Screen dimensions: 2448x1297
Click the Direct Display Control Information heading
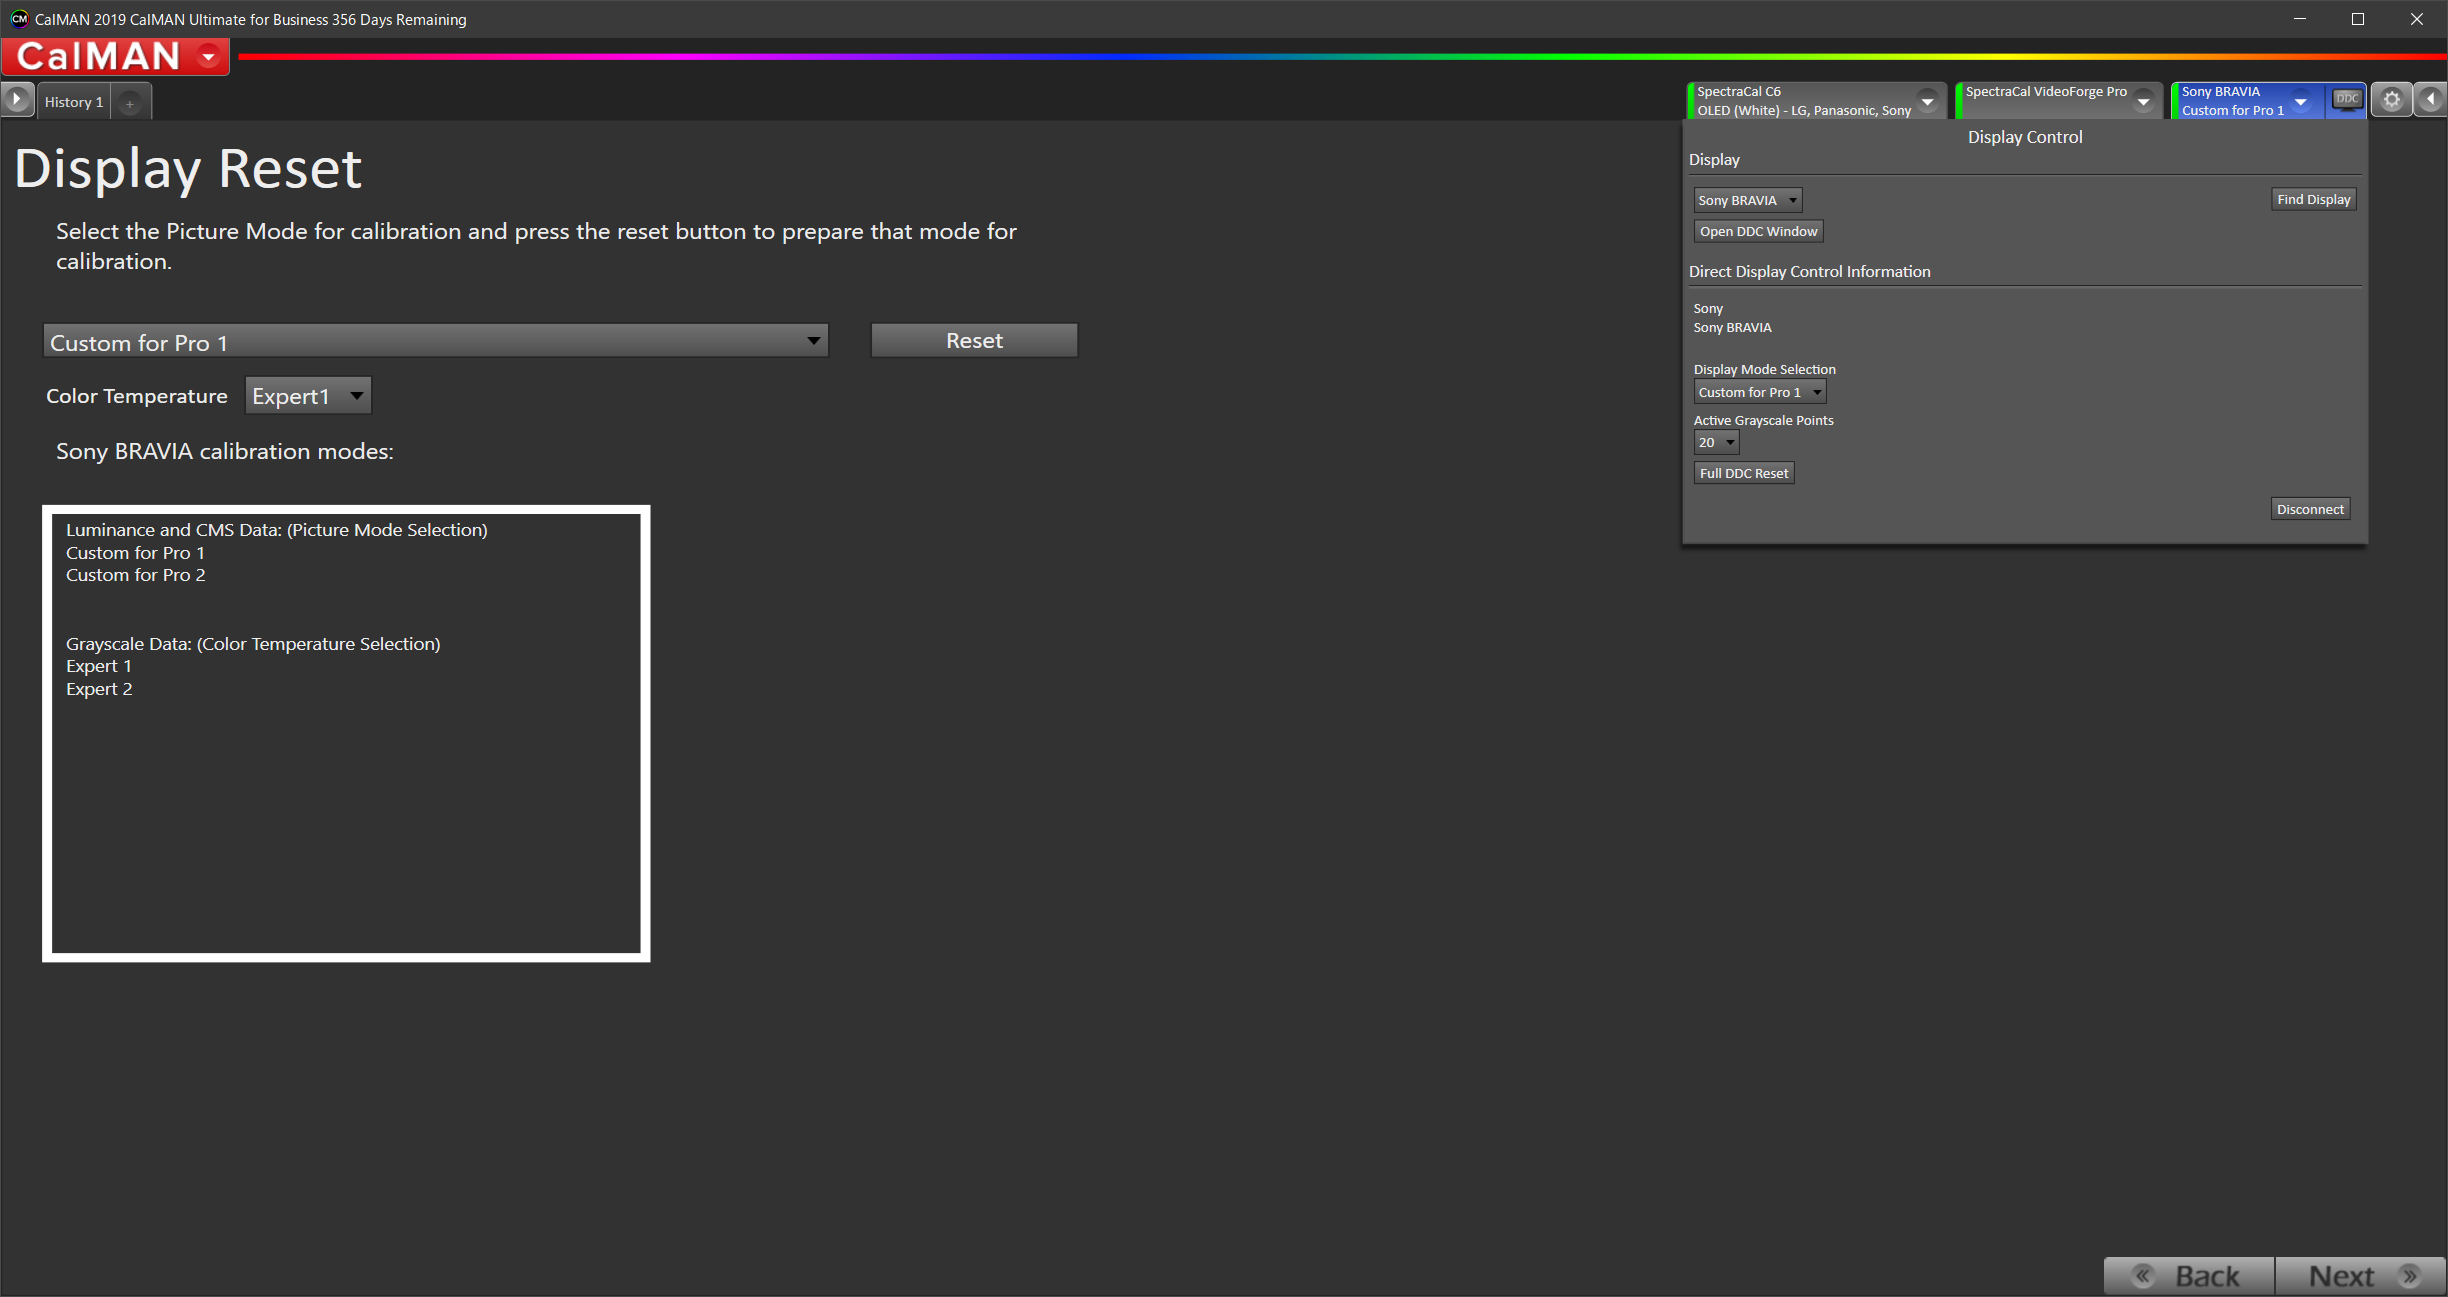[x=1809, y=271]
